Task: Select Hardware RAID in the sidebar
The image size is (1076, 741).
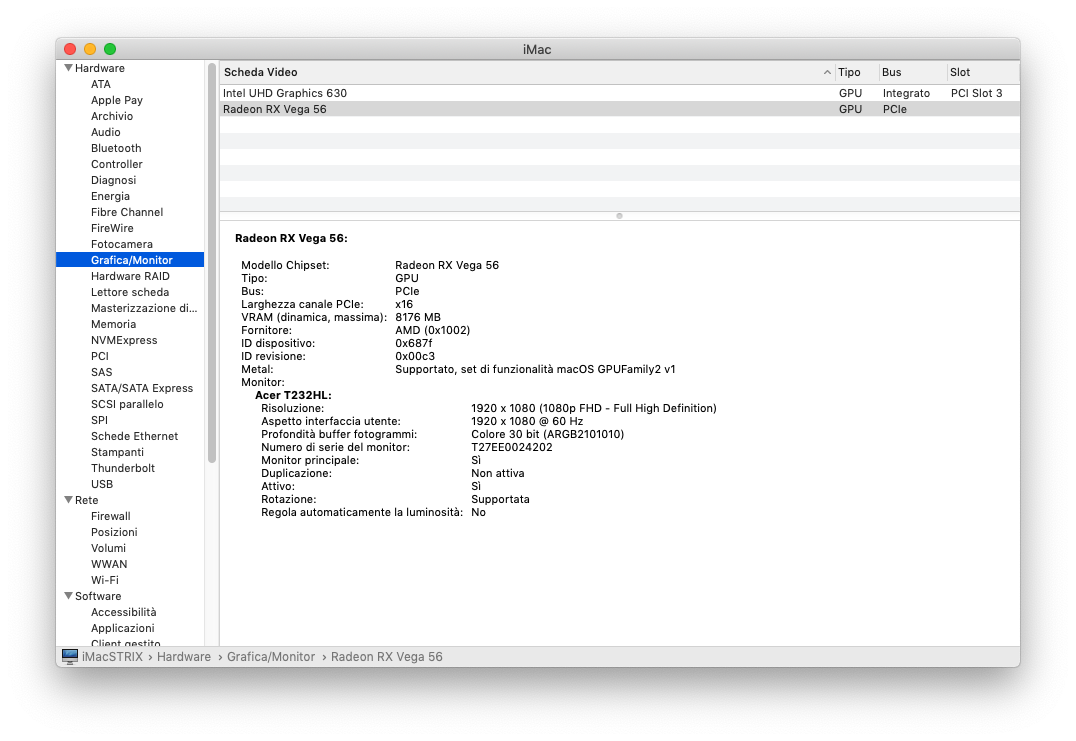Action: pyautogui.click(x=130, y=276)
